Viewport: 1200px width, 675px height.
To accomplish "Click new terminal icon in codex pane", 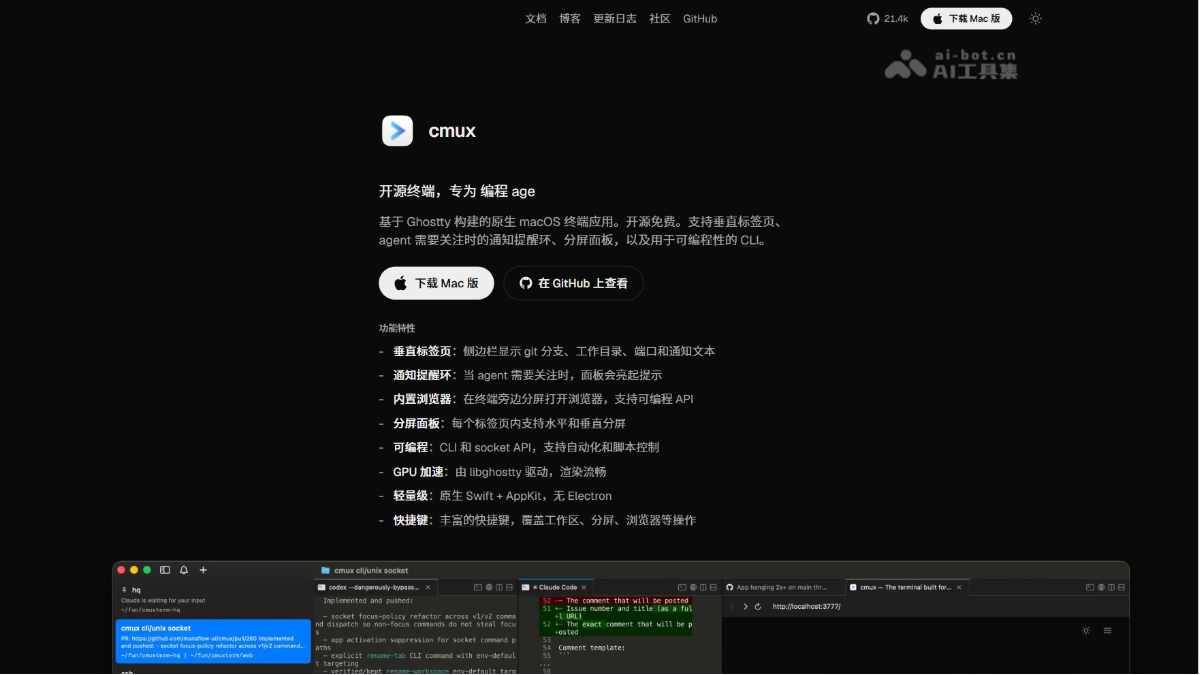I will tap(478, 587).
